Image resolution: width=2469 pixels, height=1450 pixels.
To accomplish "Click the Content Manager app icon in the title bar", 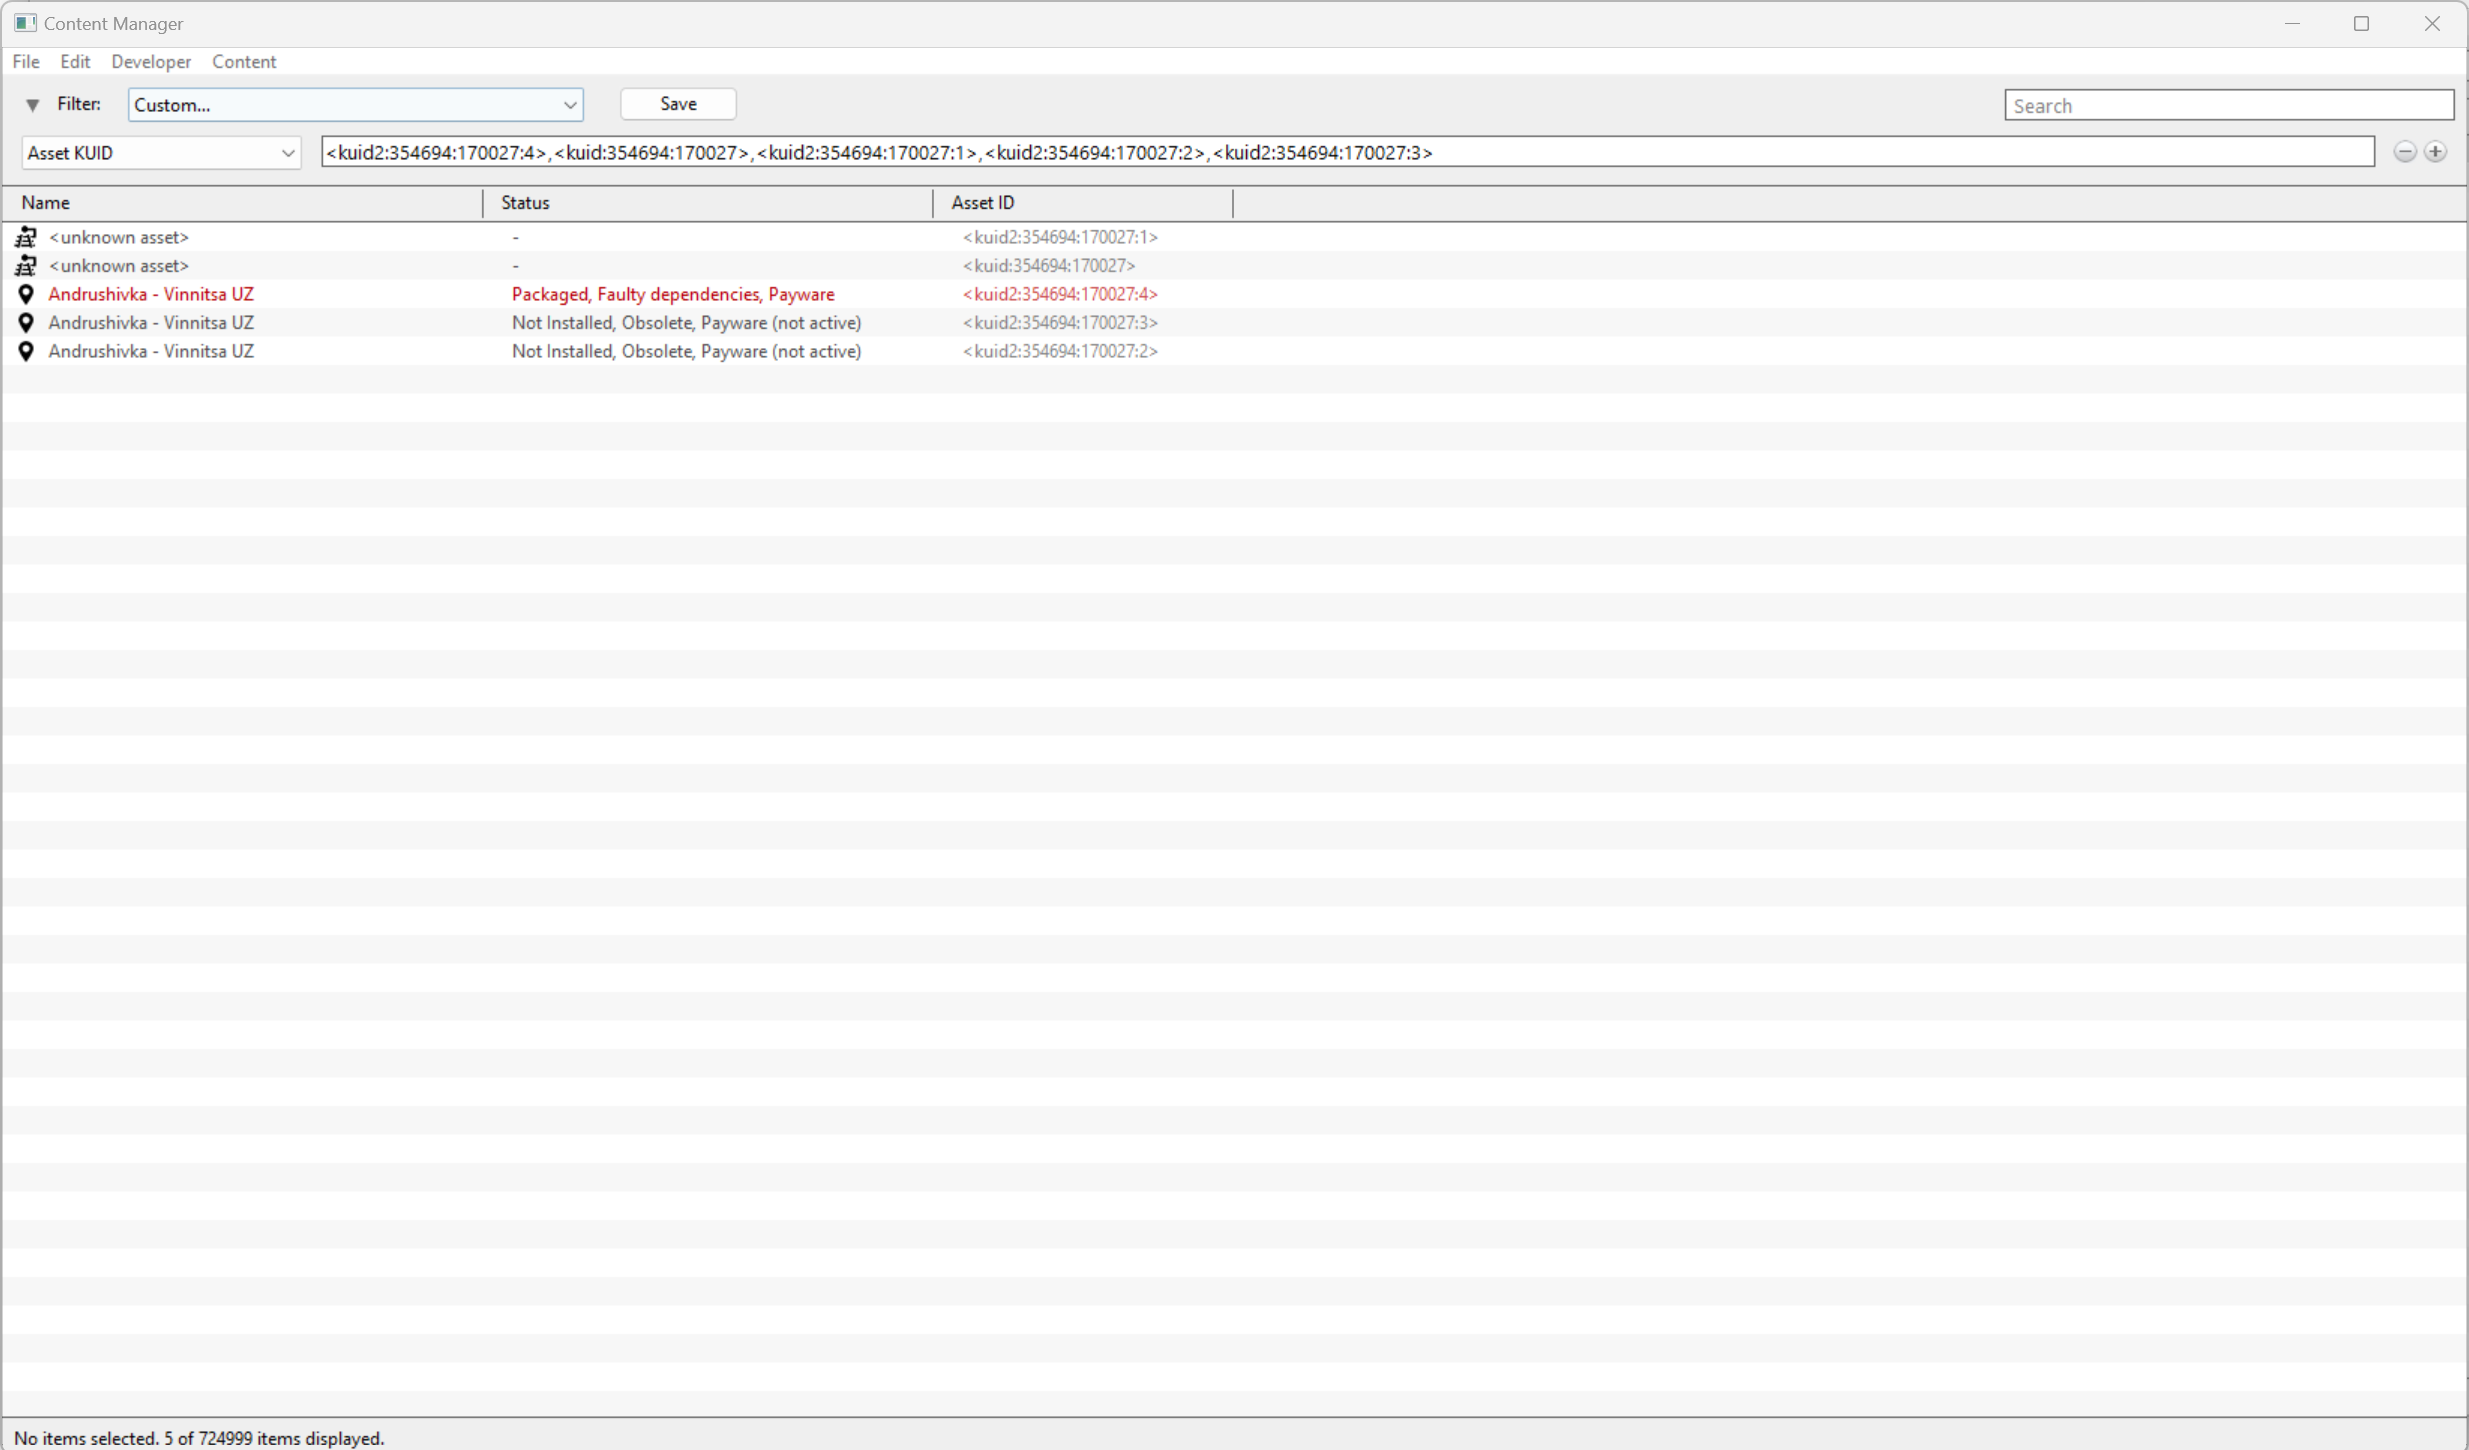I will [25, 23].
